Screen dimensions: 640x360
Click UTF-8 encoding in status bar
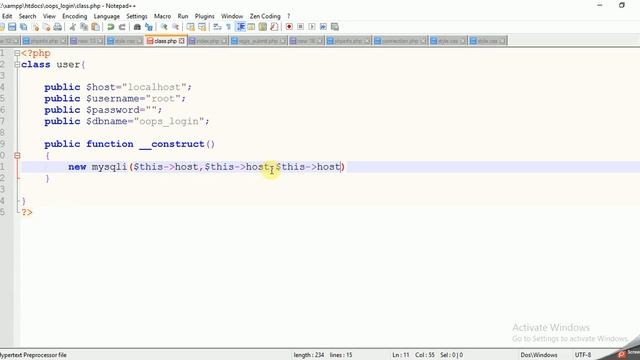pos(583,355)
